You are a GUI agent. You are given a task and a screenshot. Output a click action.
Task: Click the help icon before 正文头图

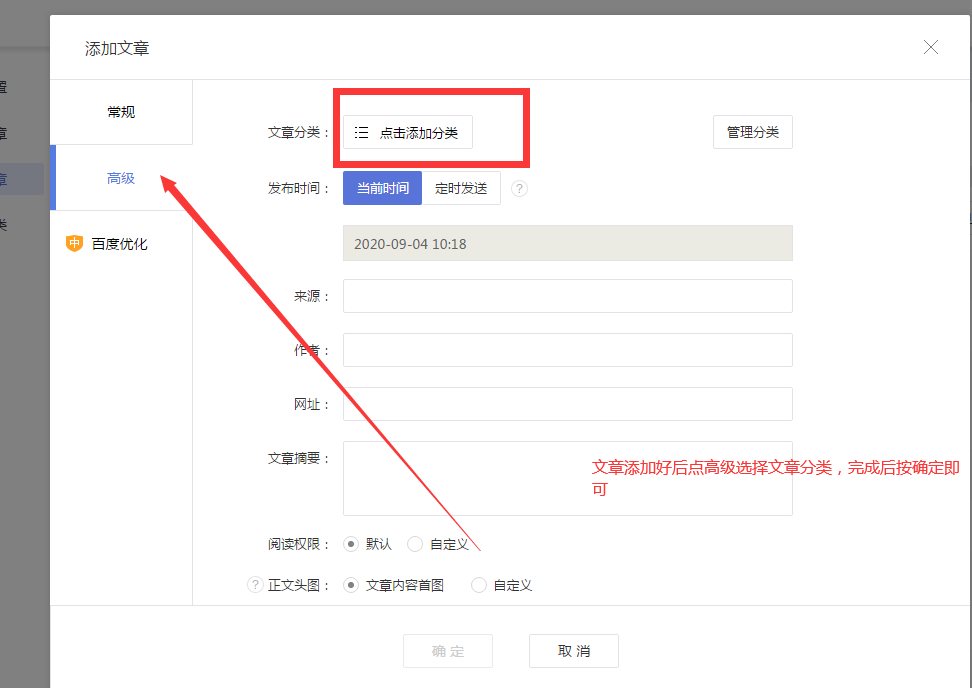tap(255, 585)
